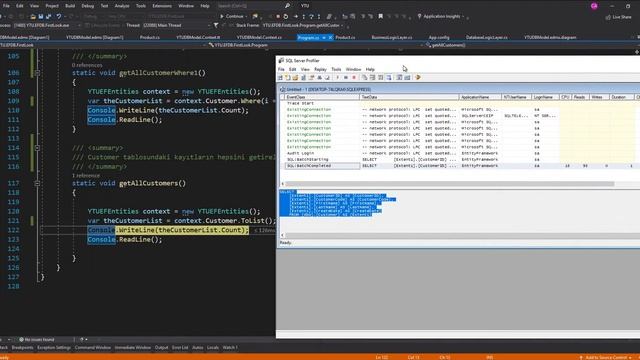Click the Profiler trace grid horizontal scrollbar
Screen dimensions: 640x360
point(449,184)
